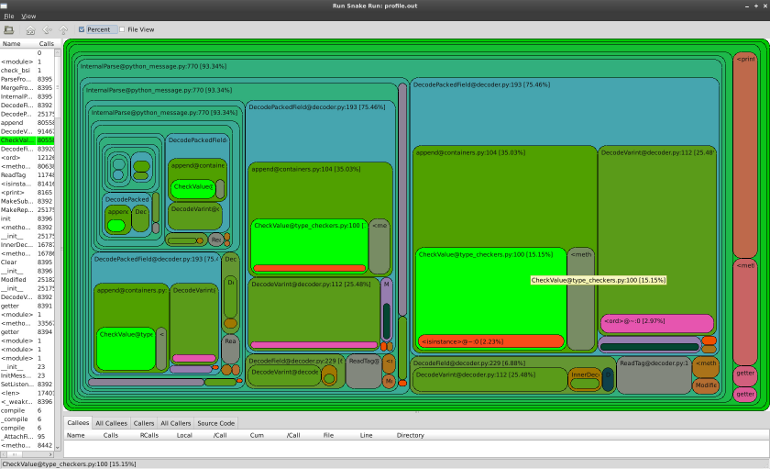770x469 pixels.
Task: Open the File menu
Action: 9,16
